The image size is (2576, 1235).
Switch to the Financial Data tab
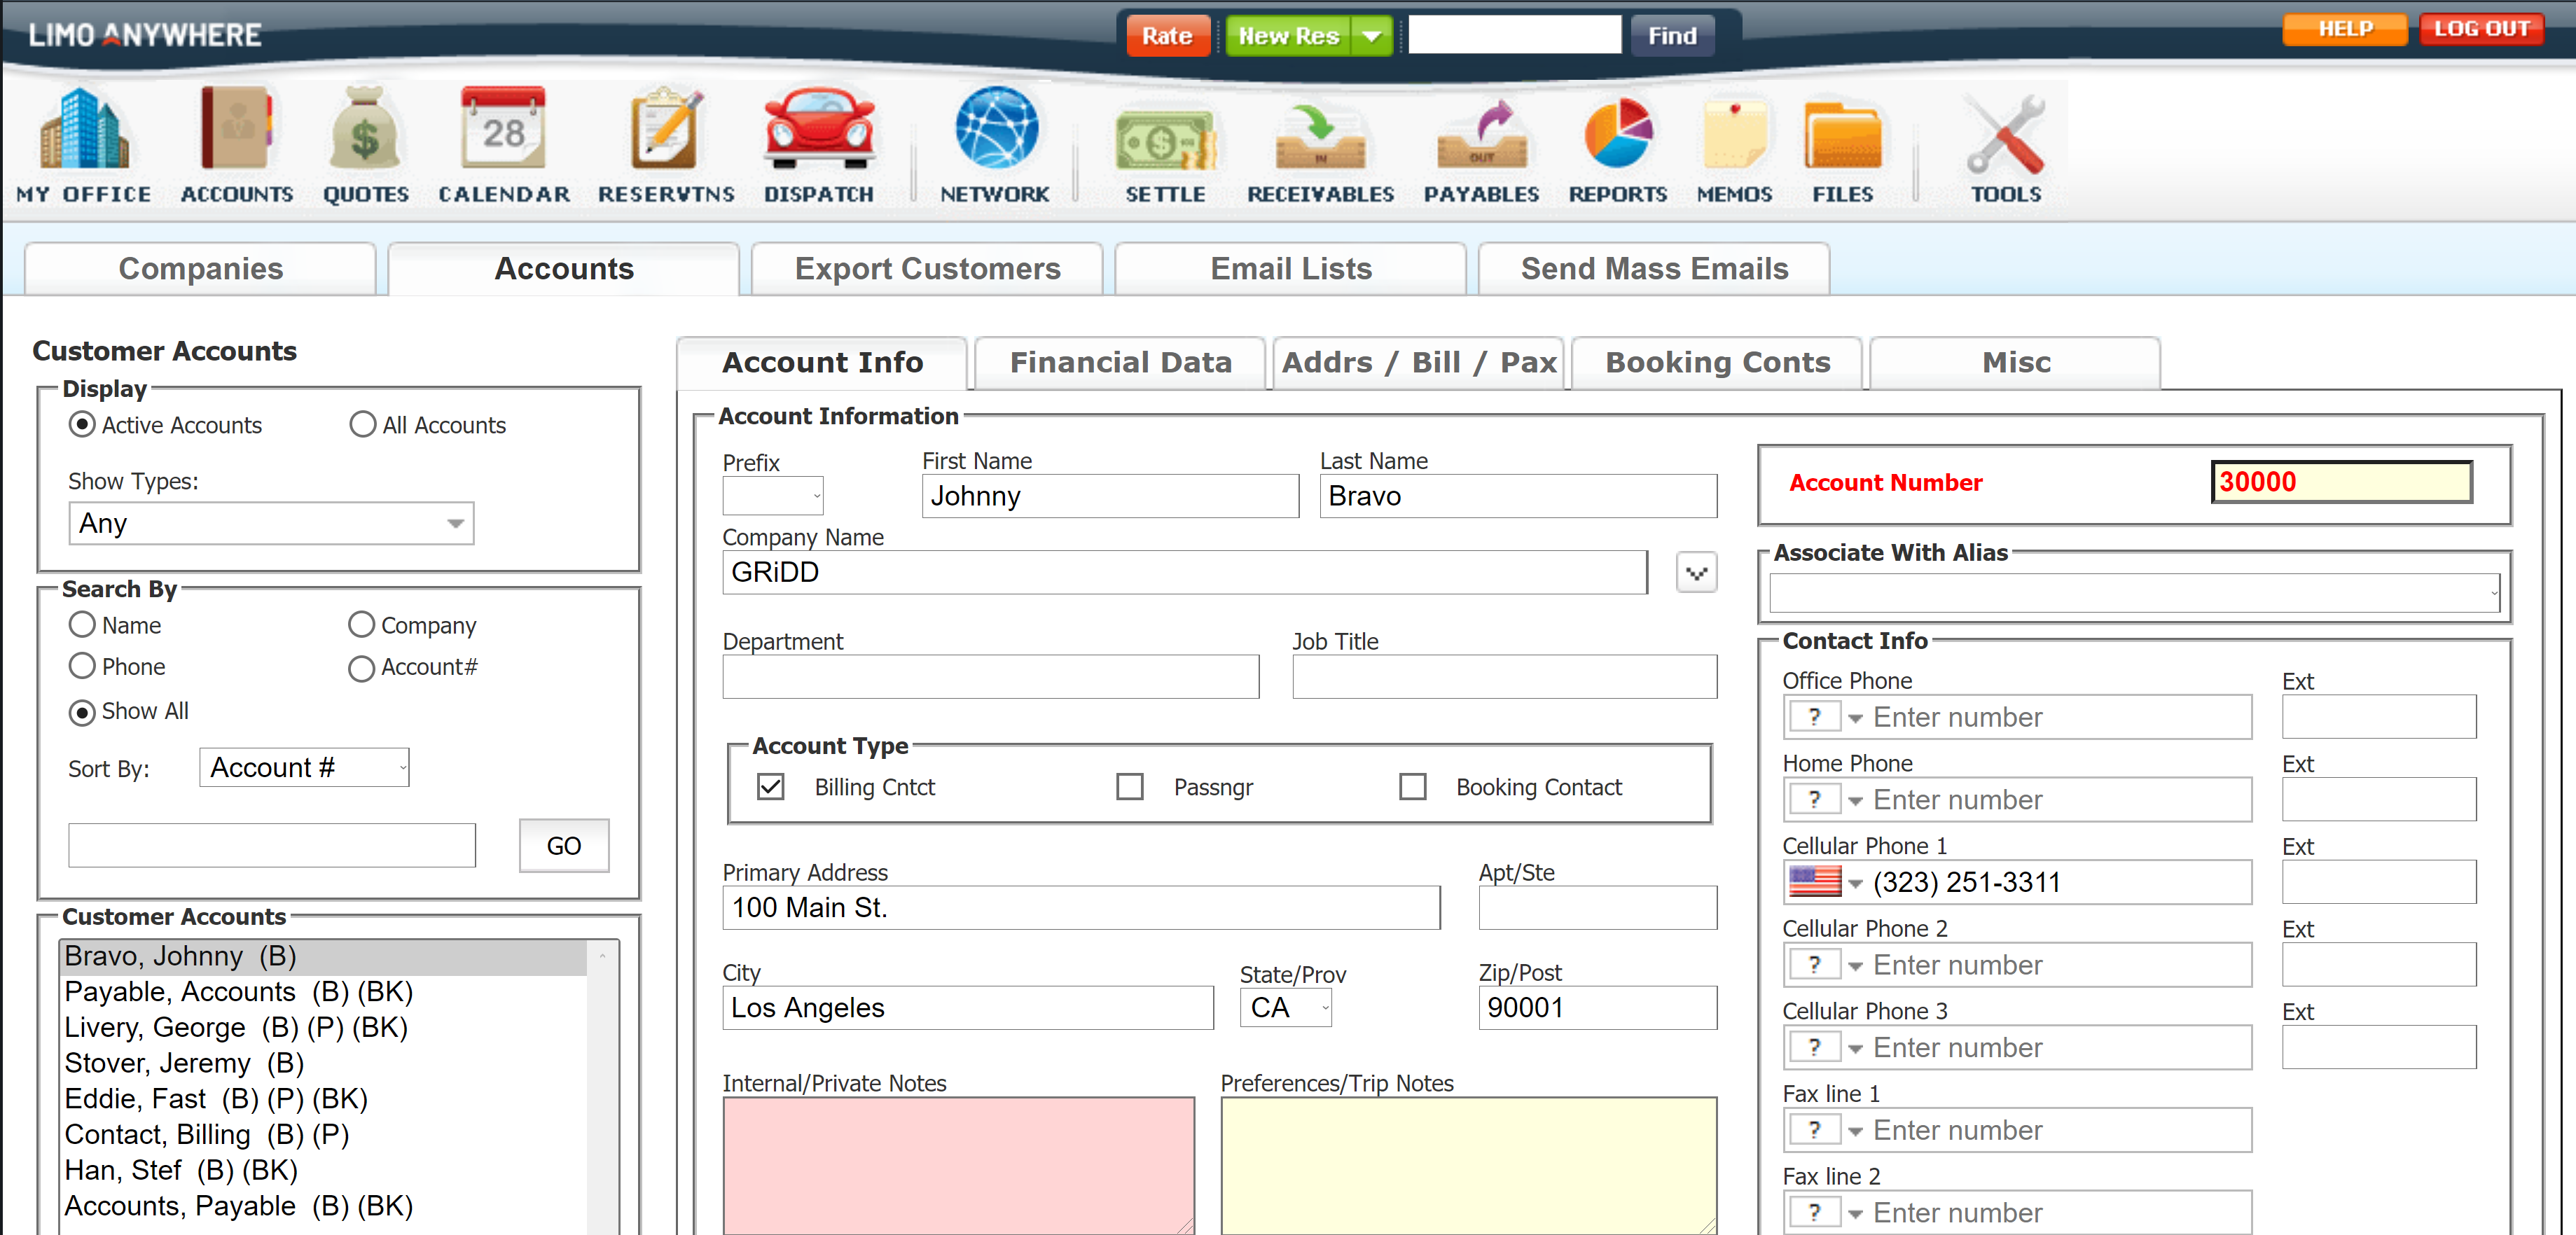click(1120, 362)
